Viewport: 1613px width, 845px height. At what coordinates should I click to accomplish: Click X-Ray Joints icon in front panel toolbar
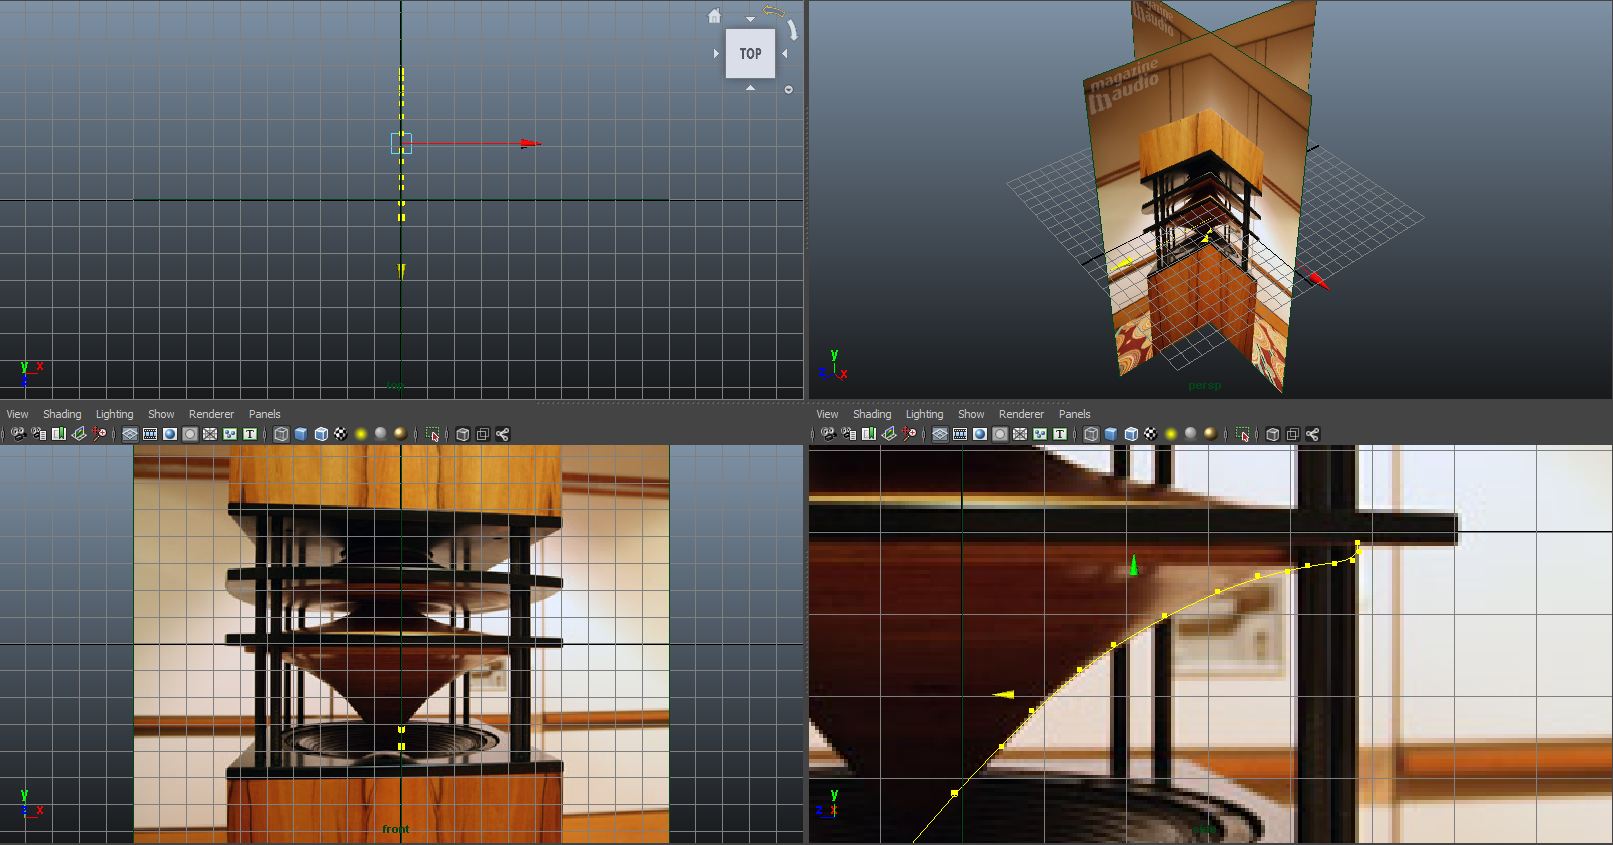pos(503,434)
